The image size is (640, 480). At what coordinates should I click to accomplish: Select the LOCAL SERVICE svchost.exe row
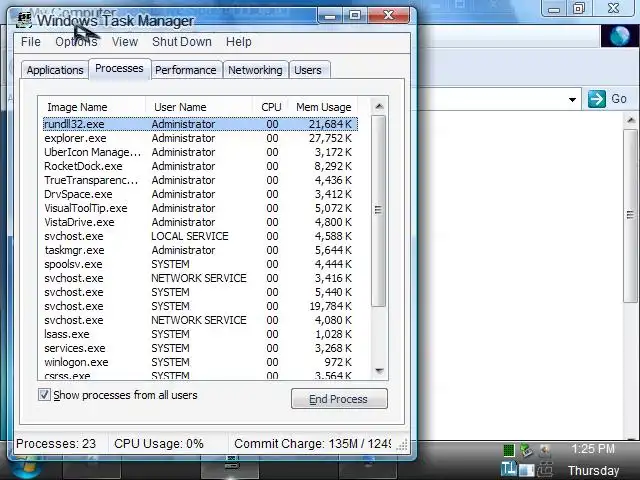(200, 236)
